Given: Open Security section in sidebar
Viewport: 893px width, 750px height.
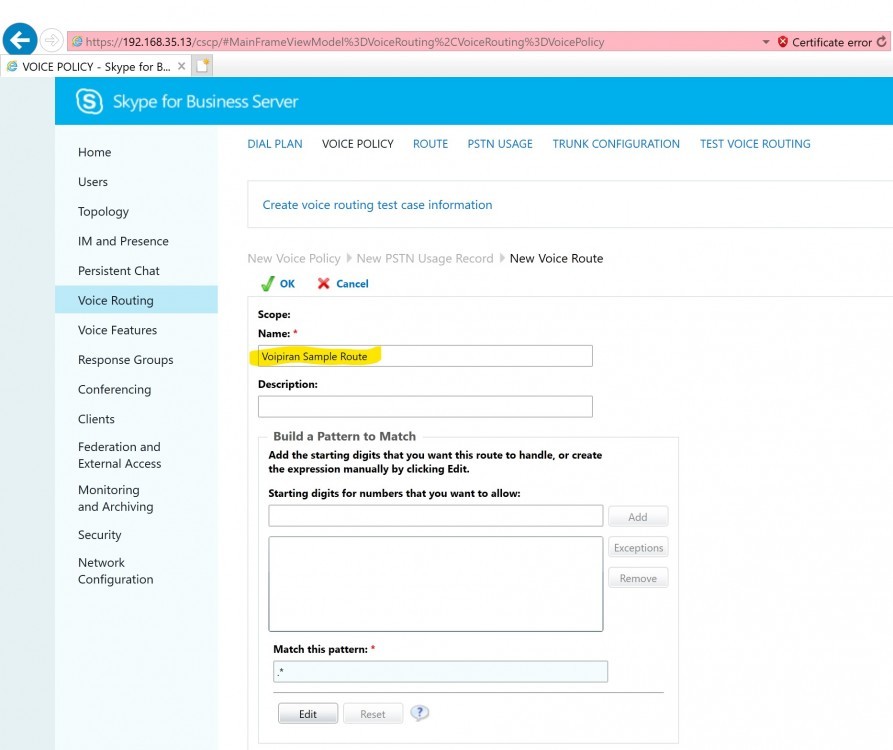Looking at the screenshot, I should pos(100,535).
